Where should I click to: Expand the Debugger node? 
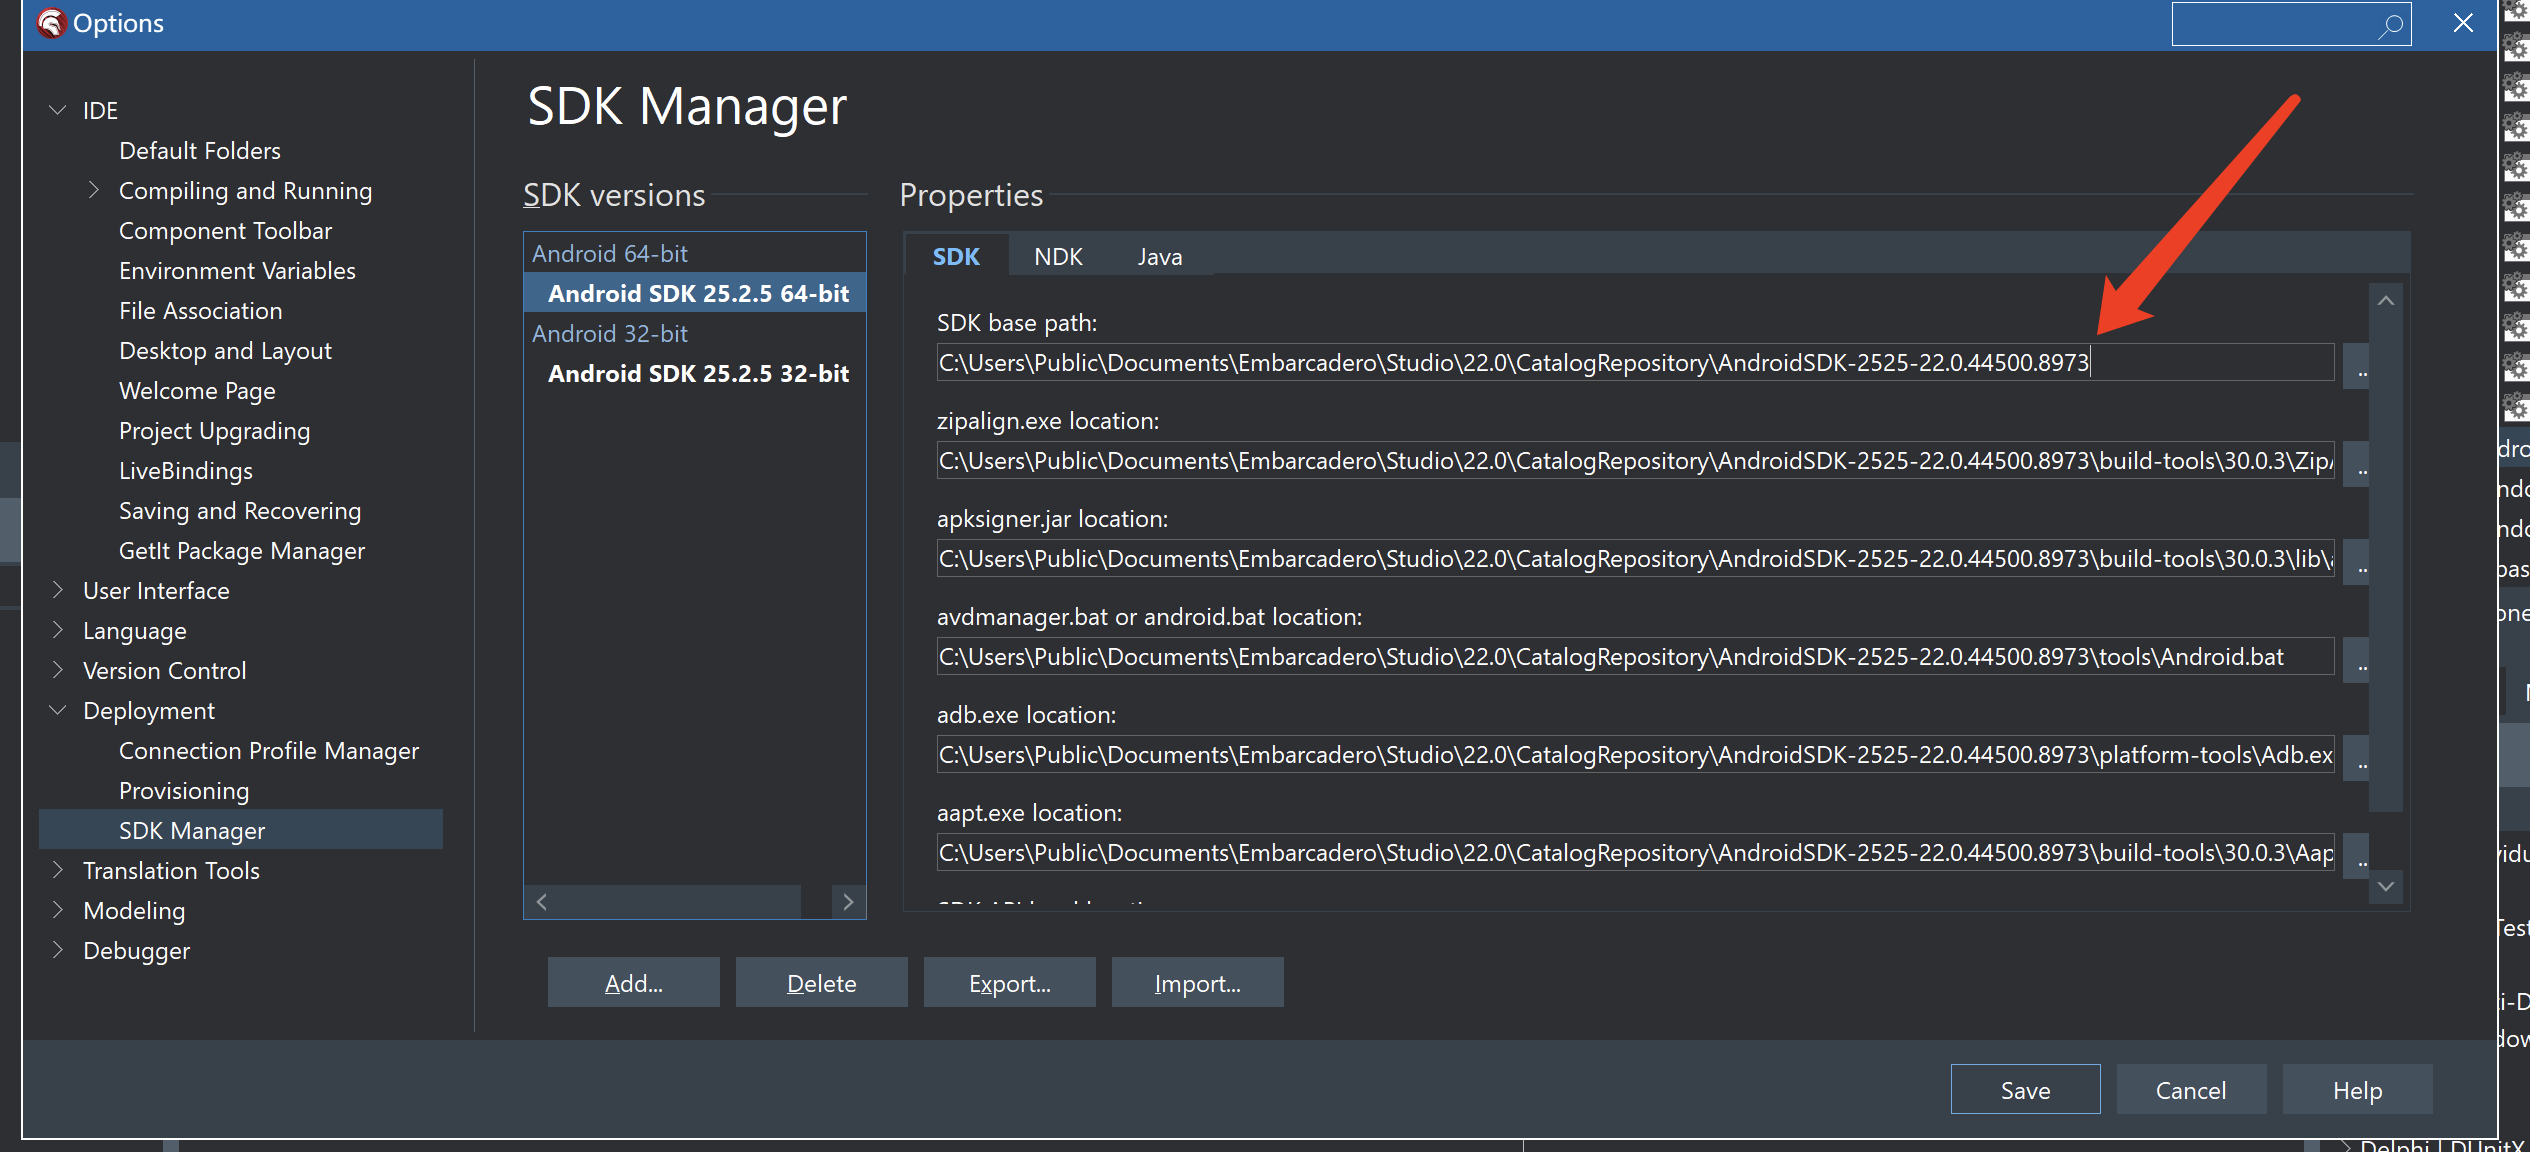(58, 950)
